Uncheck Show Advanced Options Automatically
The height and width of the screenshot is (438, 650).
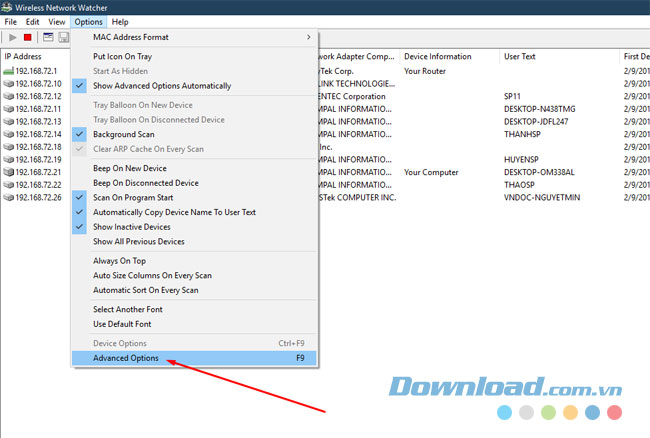pos(161,86)
